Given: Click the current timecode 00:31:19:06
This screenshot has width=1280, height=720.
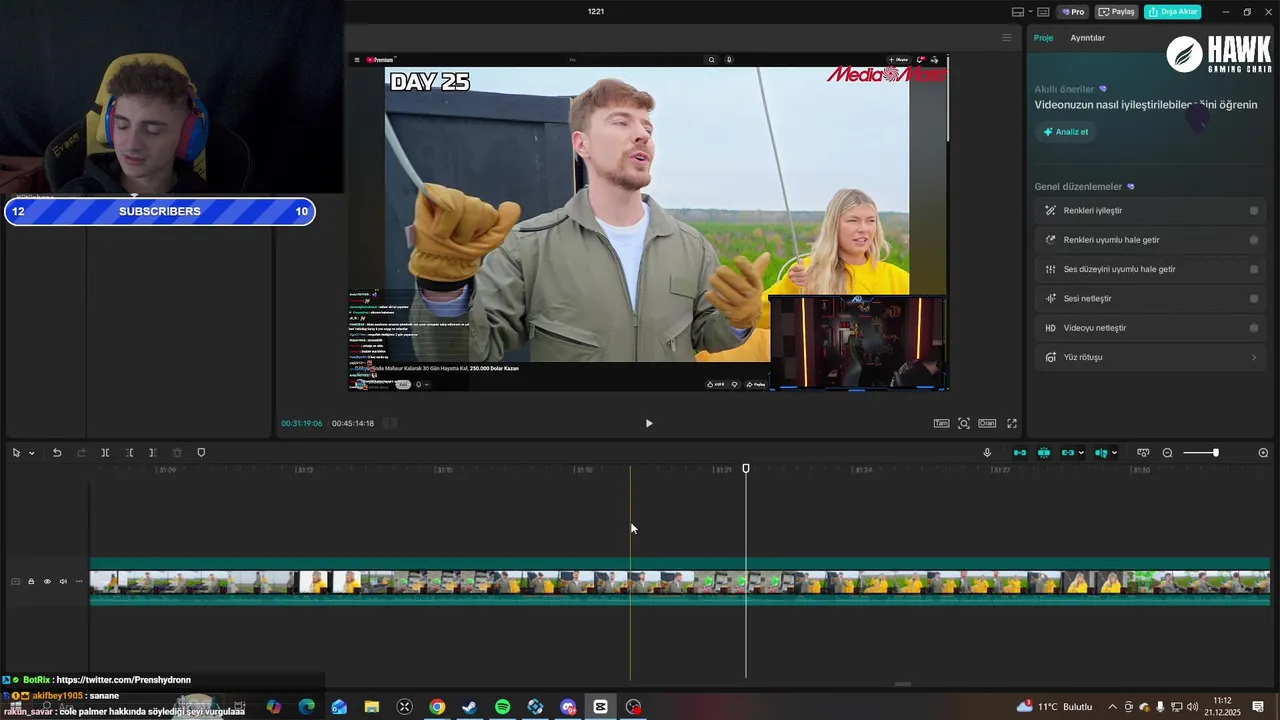Looking at the screenshot, I should coord(302,423).
